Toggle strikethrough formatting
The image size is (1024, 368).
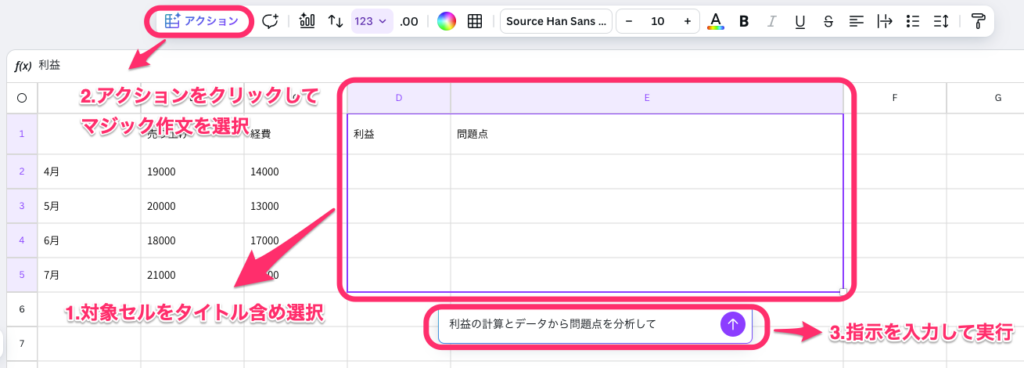[828, 21]
